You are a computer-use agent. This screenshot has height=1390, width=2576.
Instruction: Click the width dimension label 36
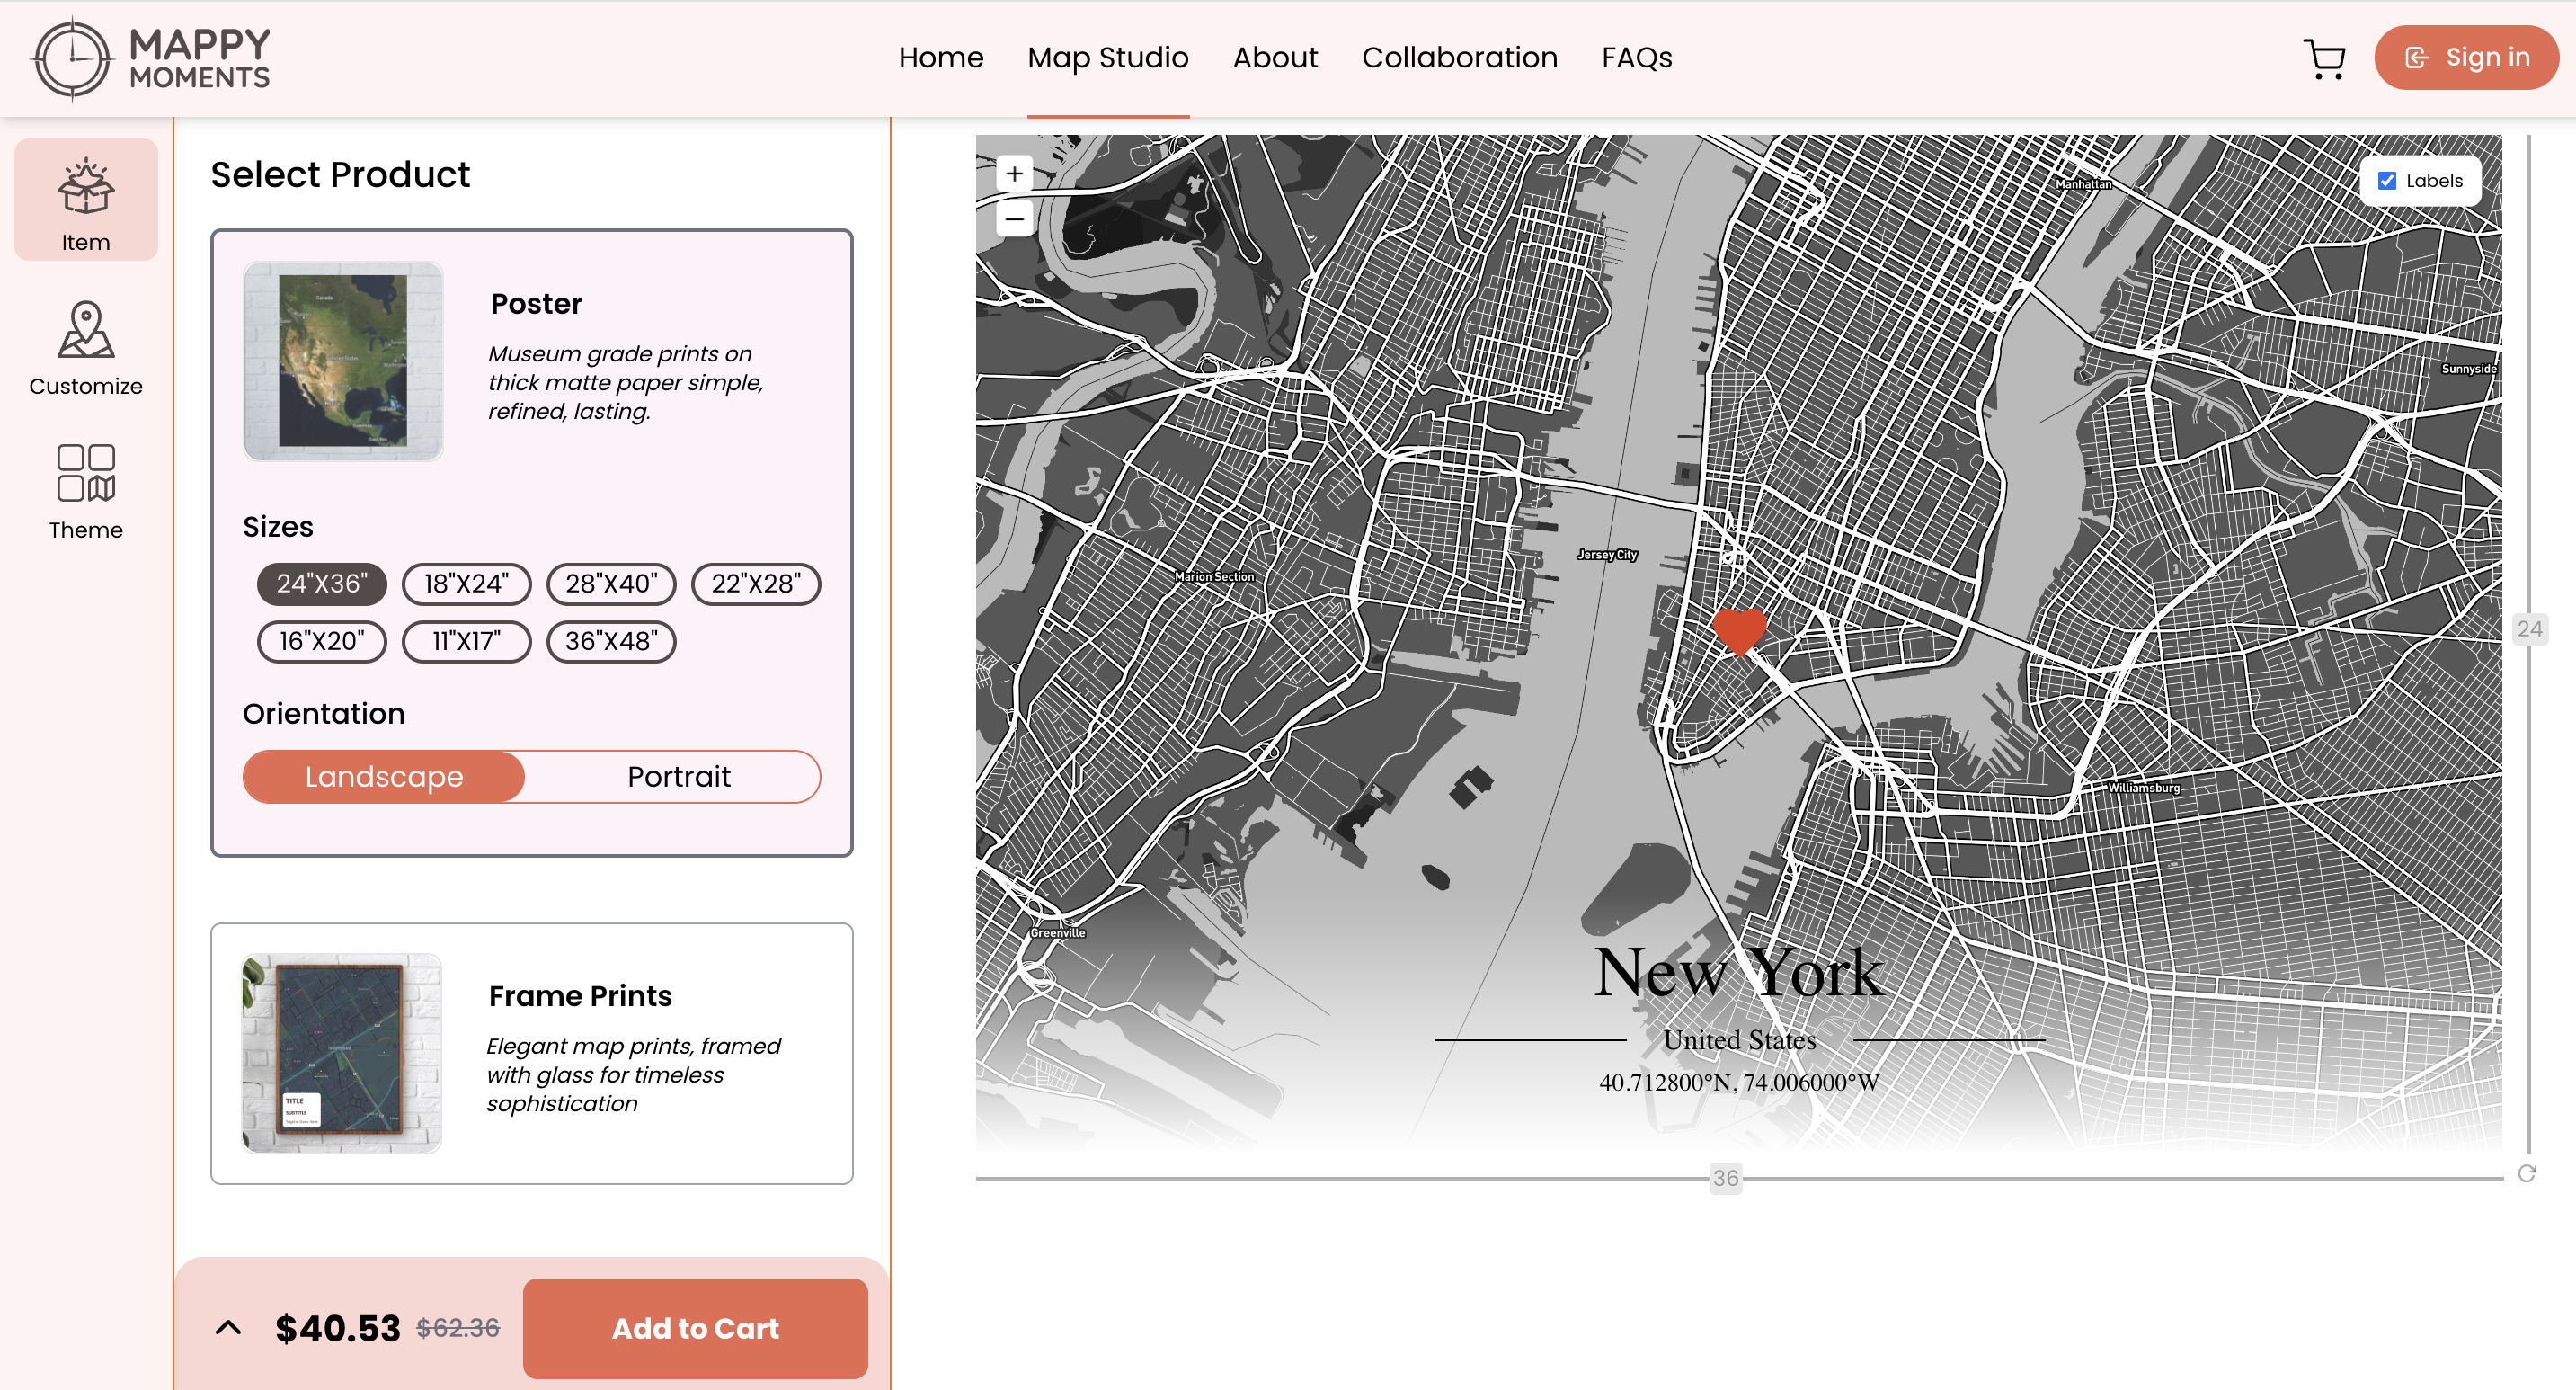click(x=1726, y=1178)
